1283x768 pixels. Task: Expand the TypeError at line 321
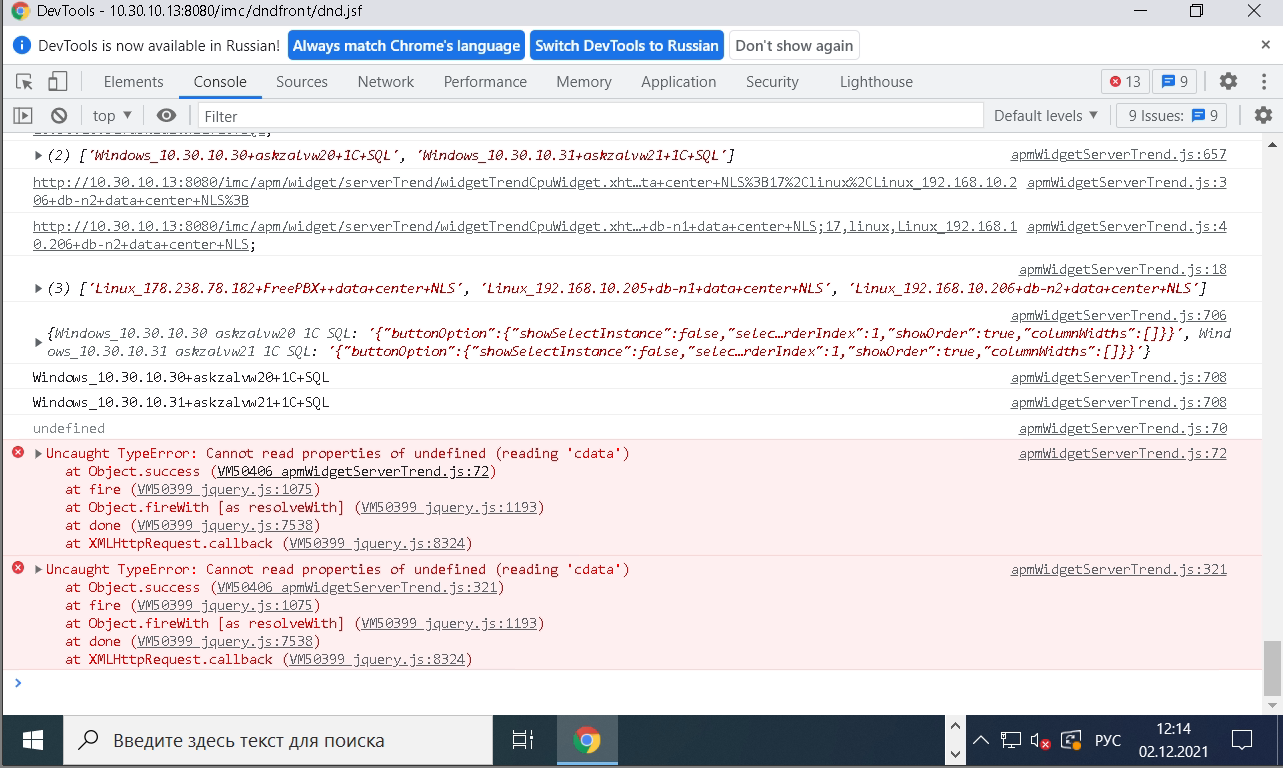click(38, 570)
